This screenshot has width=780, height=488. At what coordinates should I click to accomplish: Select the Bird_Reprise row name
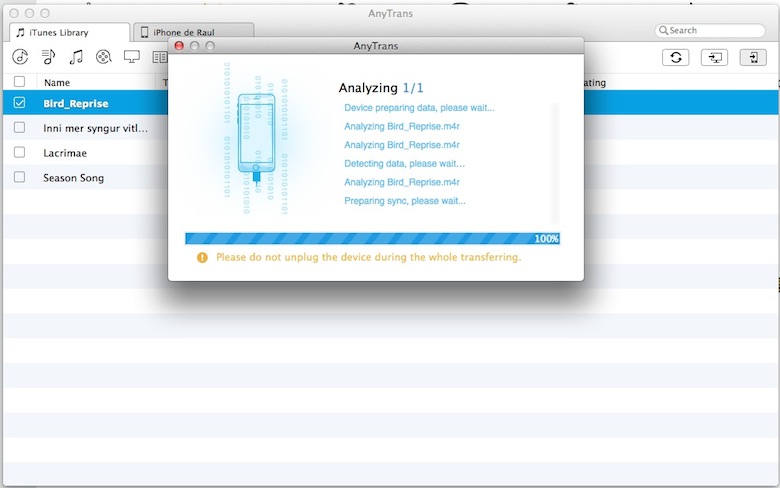[x=76, y=103]
